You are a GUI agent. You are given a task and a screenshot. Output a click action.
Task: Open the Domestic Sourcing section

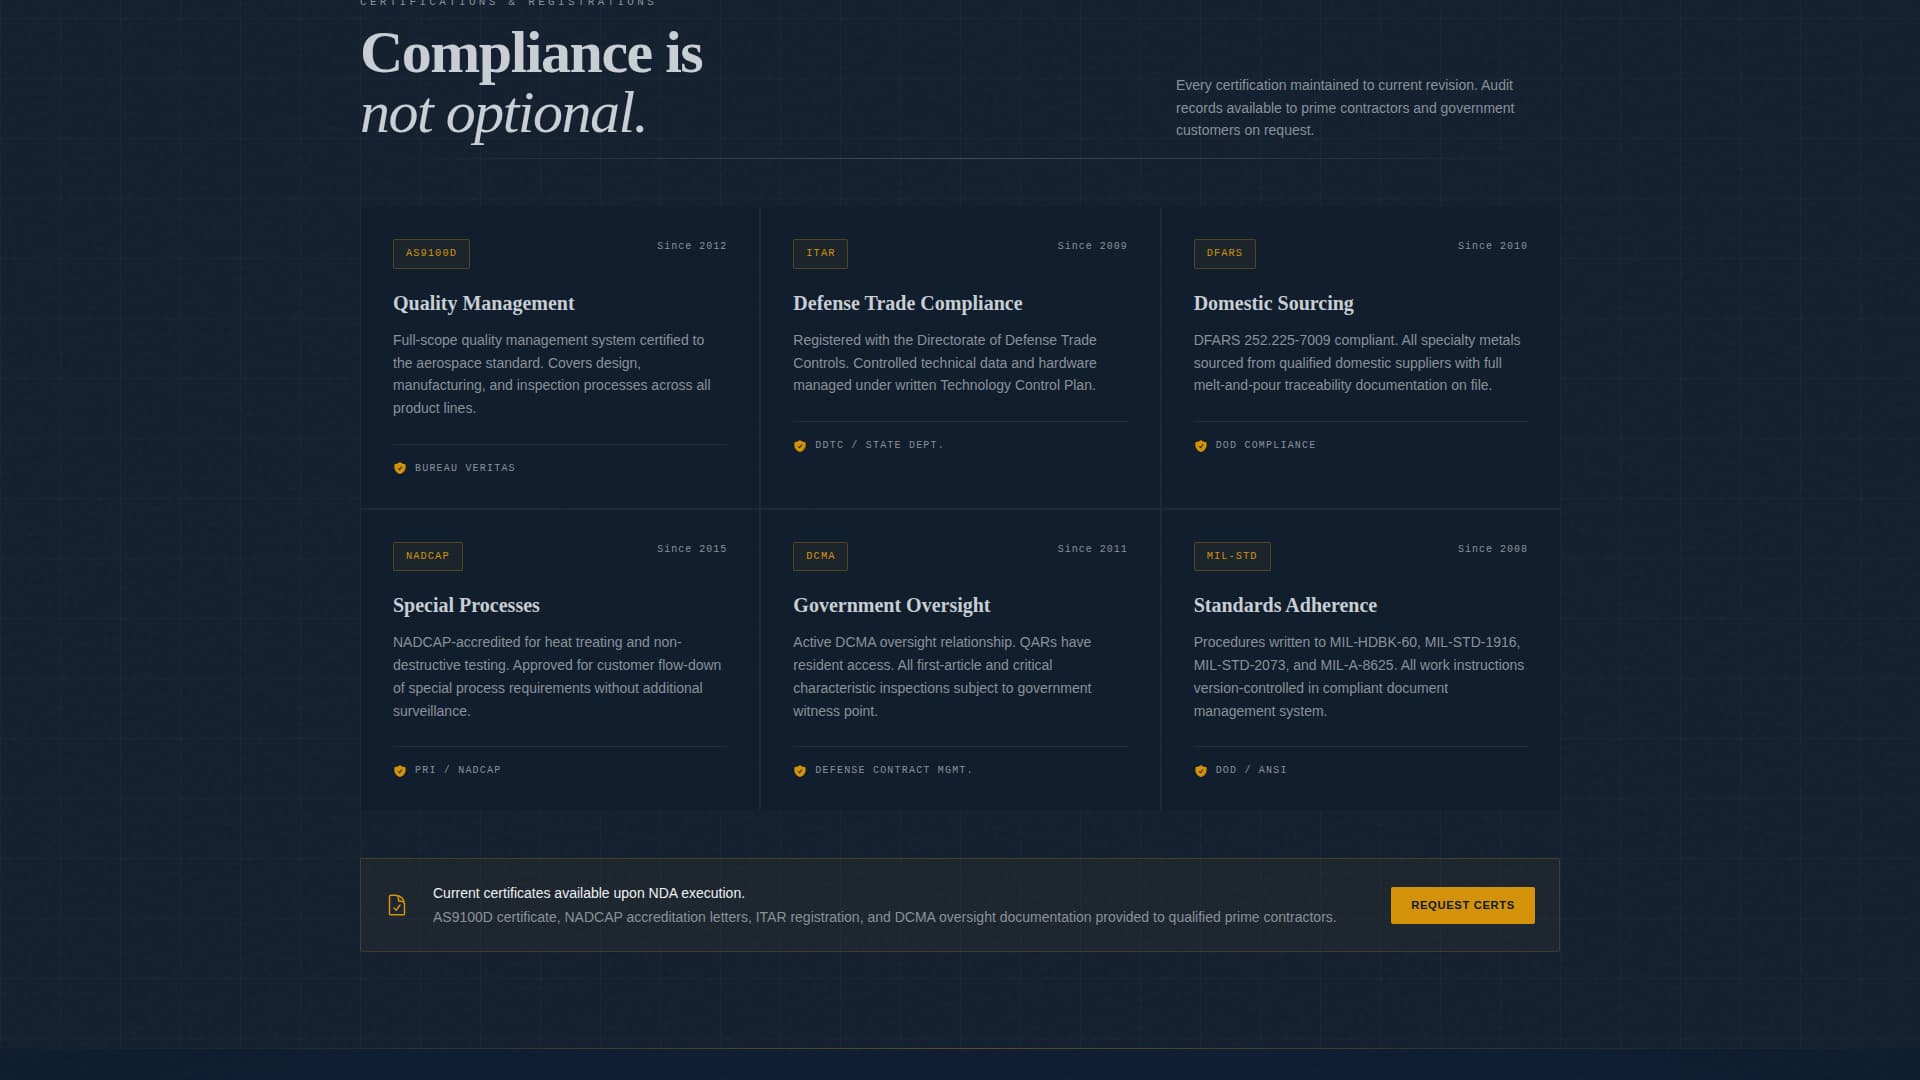pyautogui.click(x=1273, y=303)
